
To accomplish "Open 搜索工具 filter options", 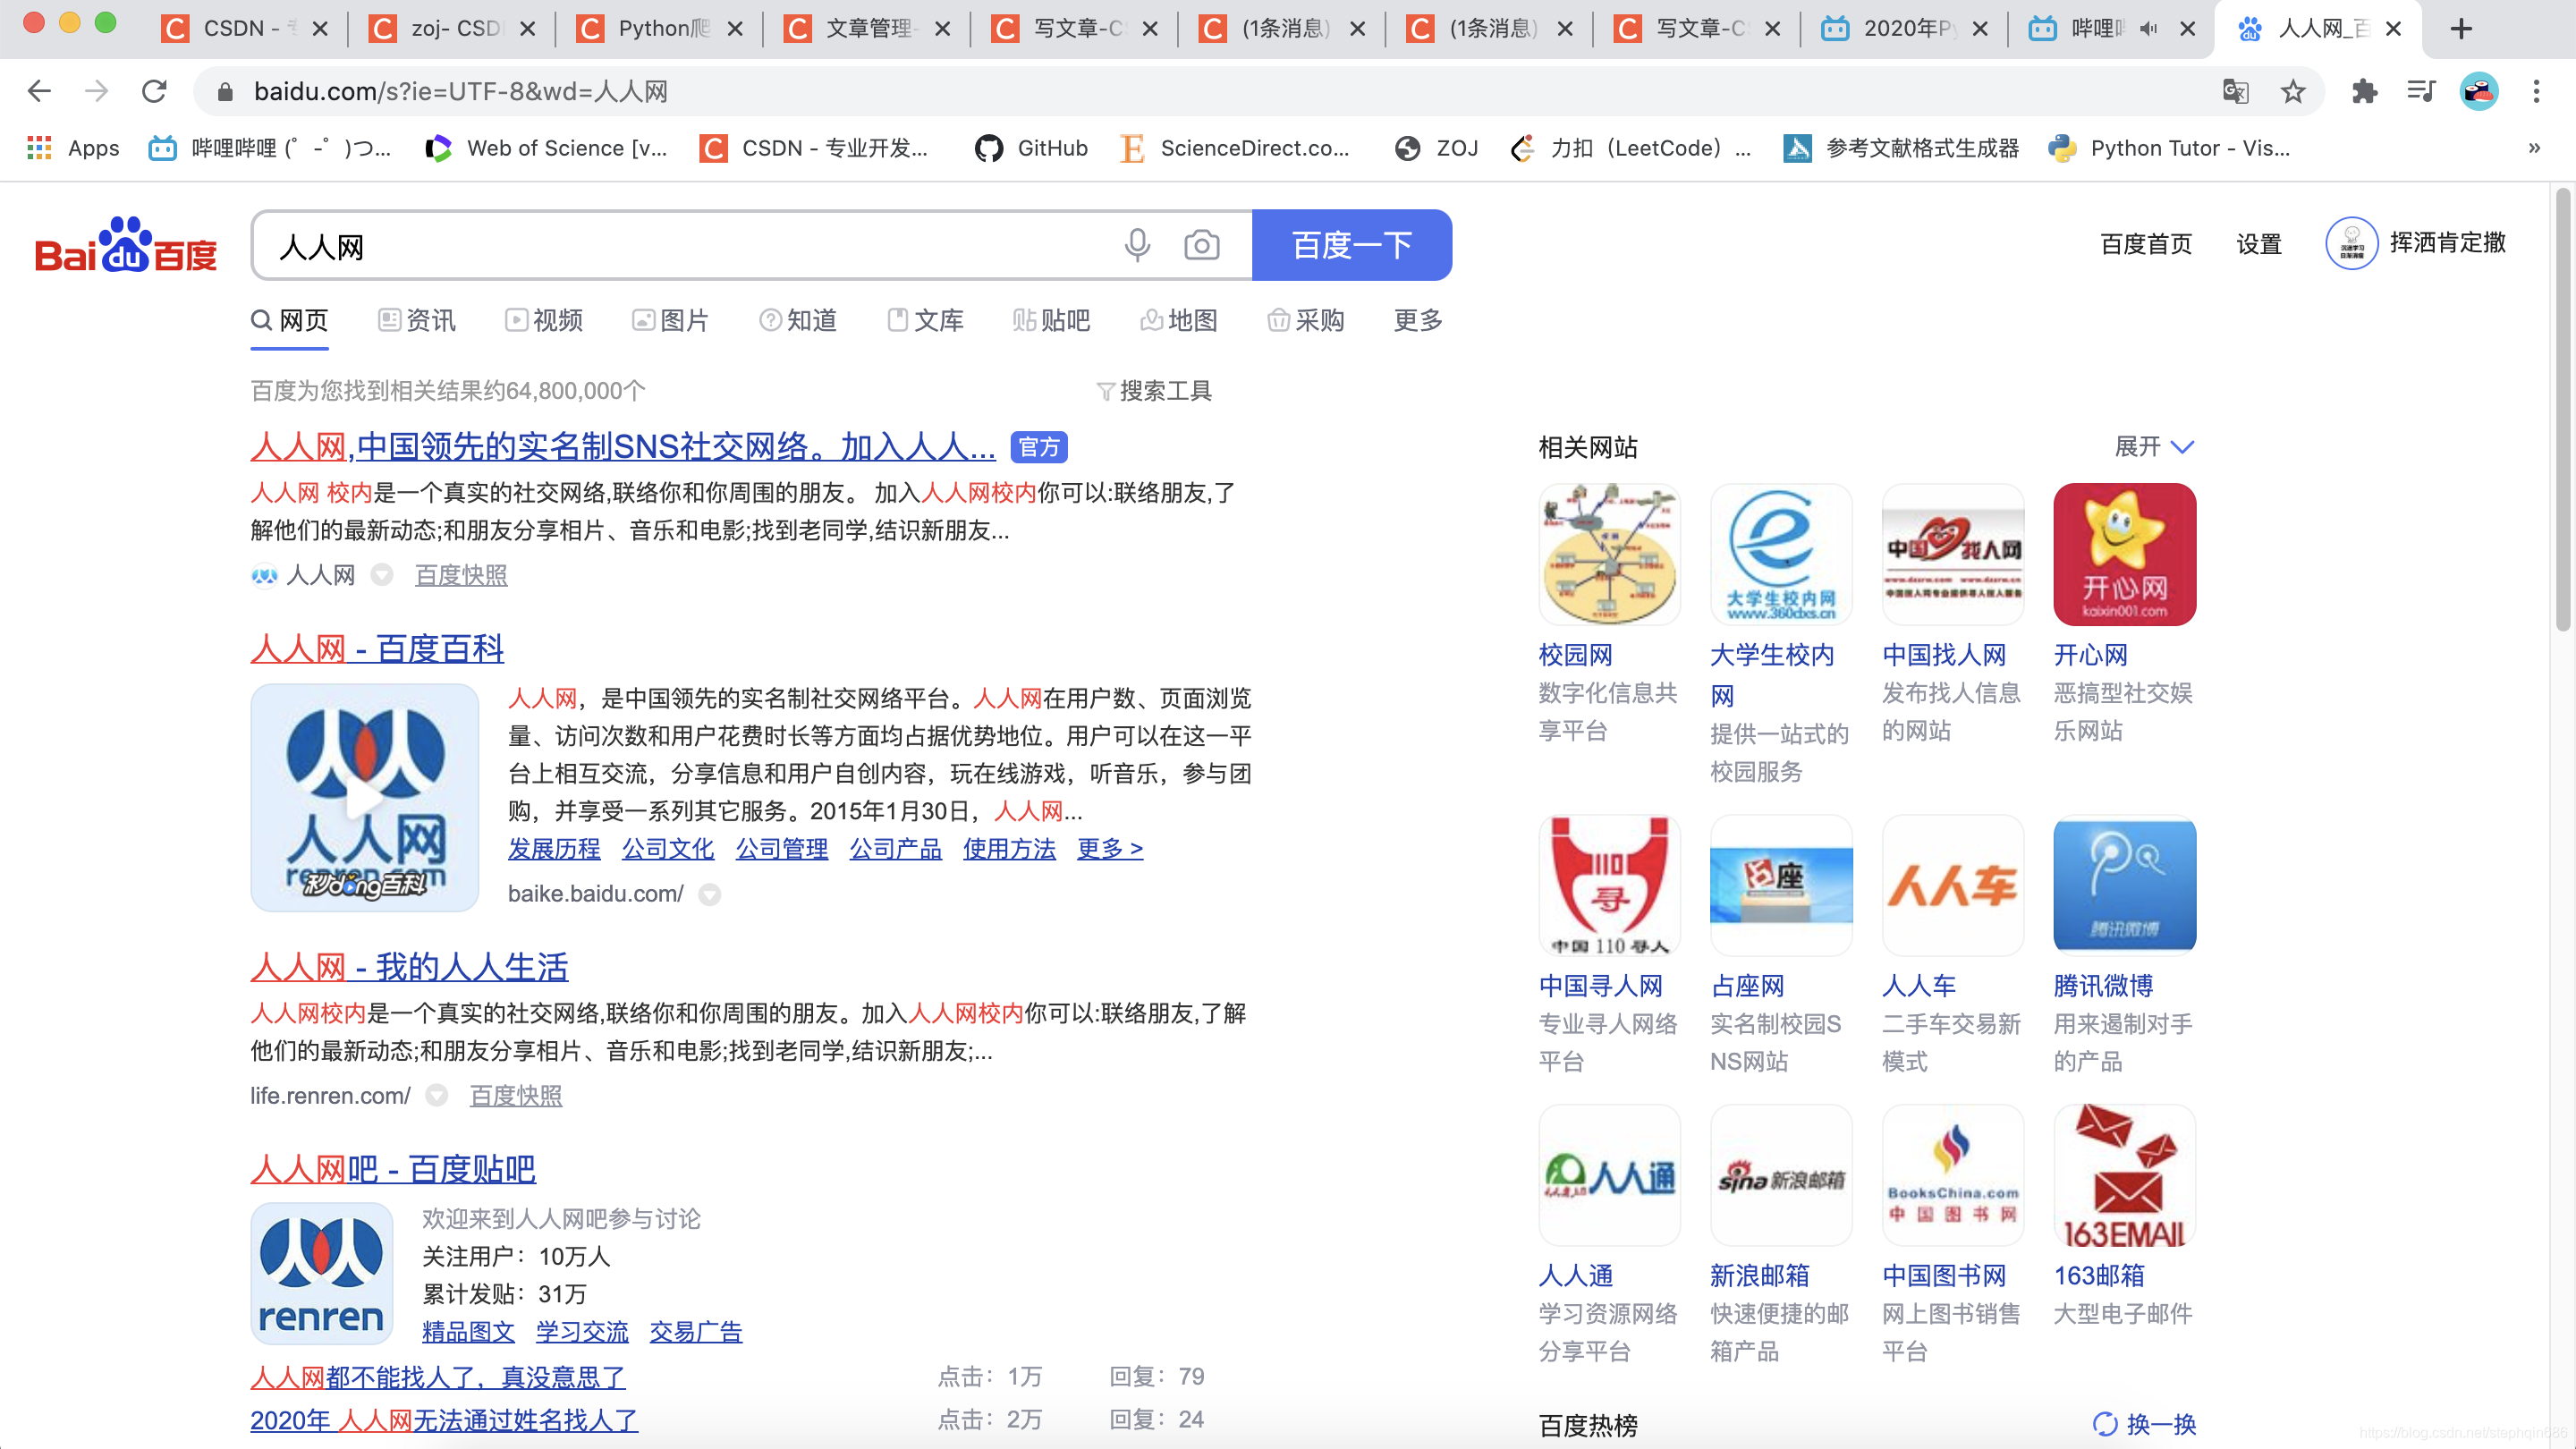I will click(1154, 391).
